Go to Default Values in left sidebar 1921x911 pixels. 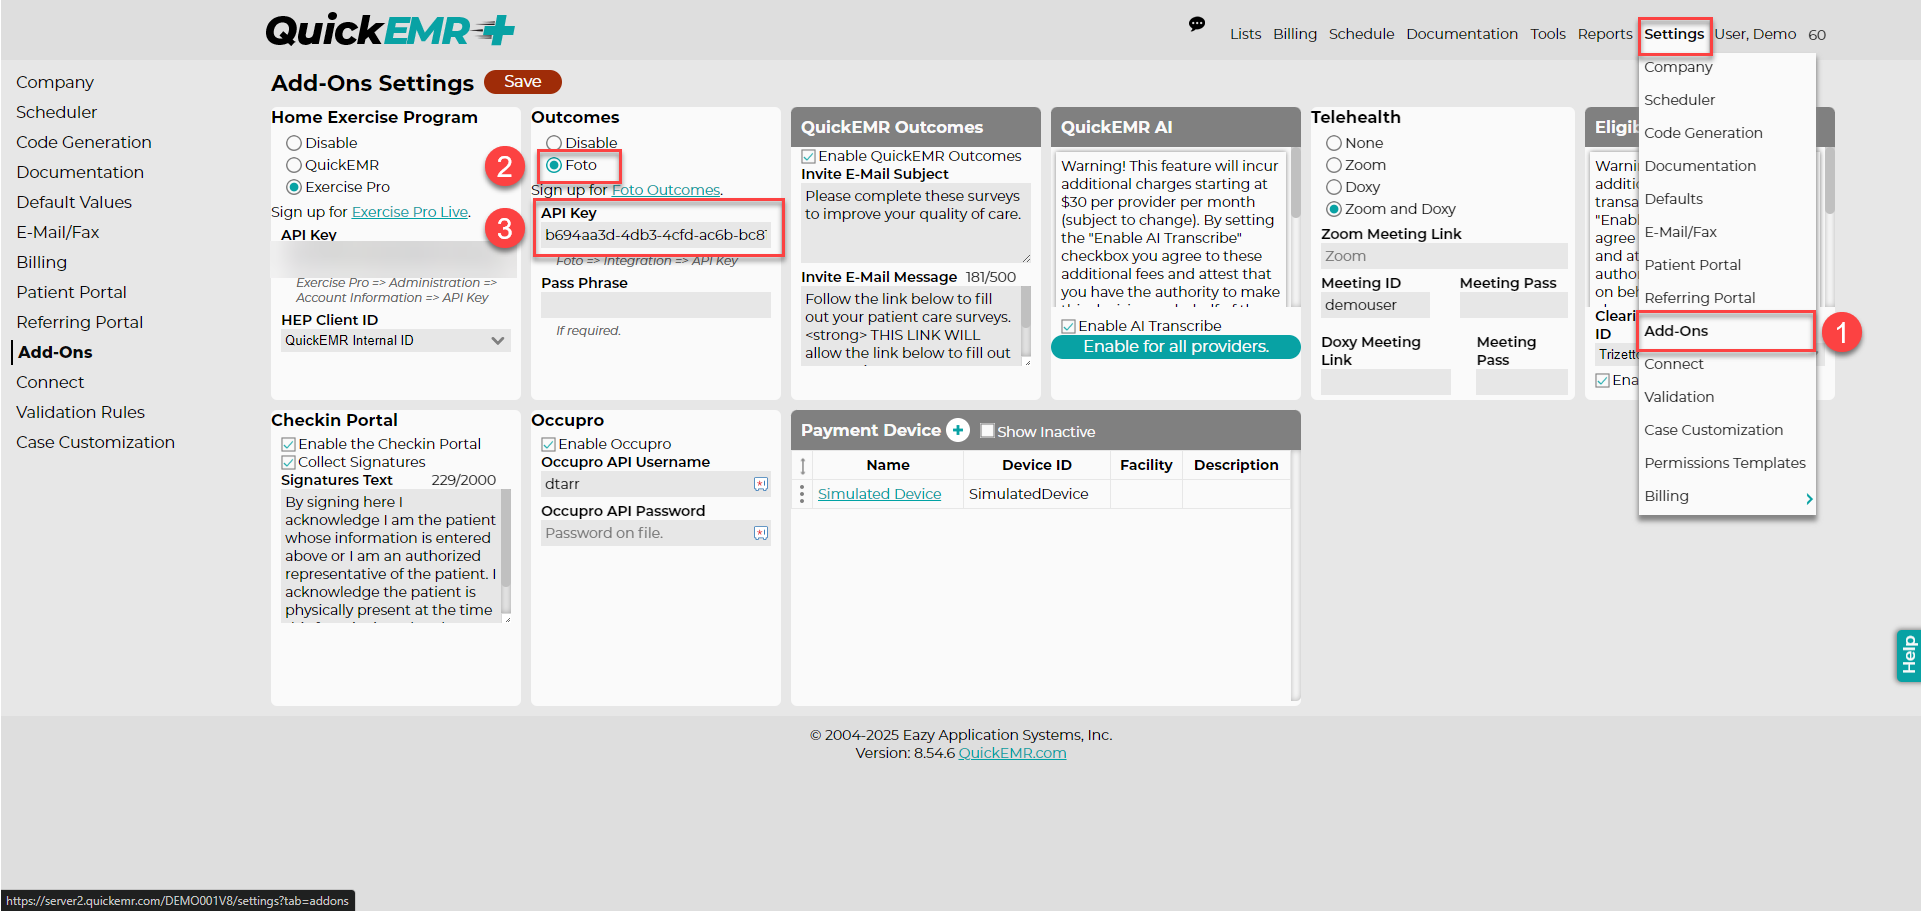[x=74, y=202]
